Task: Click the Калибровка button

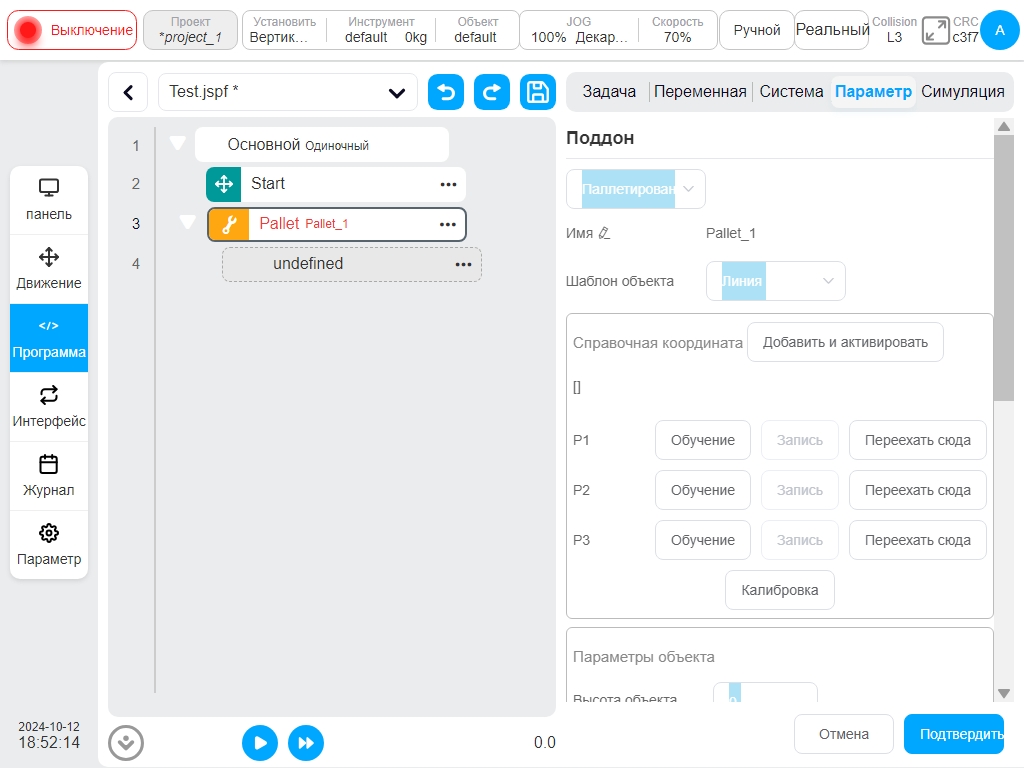Action: [x=780, y=590]
